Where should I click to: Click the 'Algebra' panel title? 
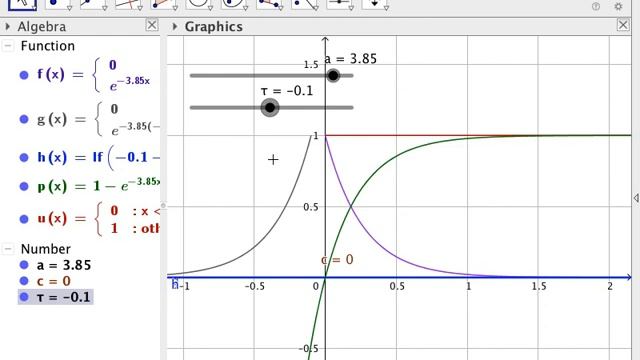point(42,27)
